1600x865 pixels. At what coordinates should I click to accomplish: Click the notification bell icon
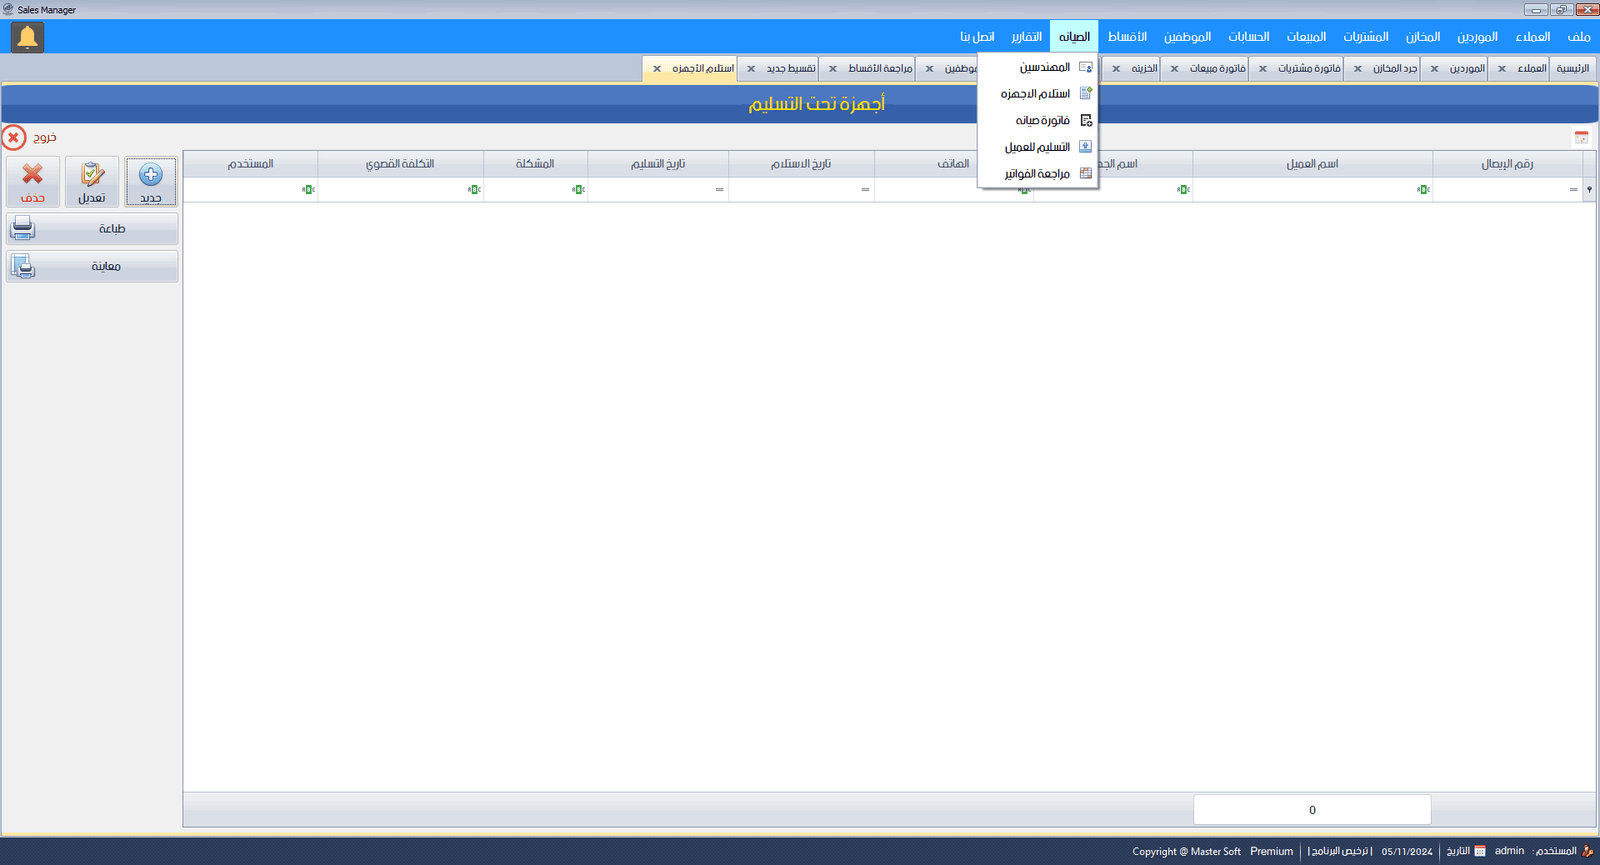point(27,37)
